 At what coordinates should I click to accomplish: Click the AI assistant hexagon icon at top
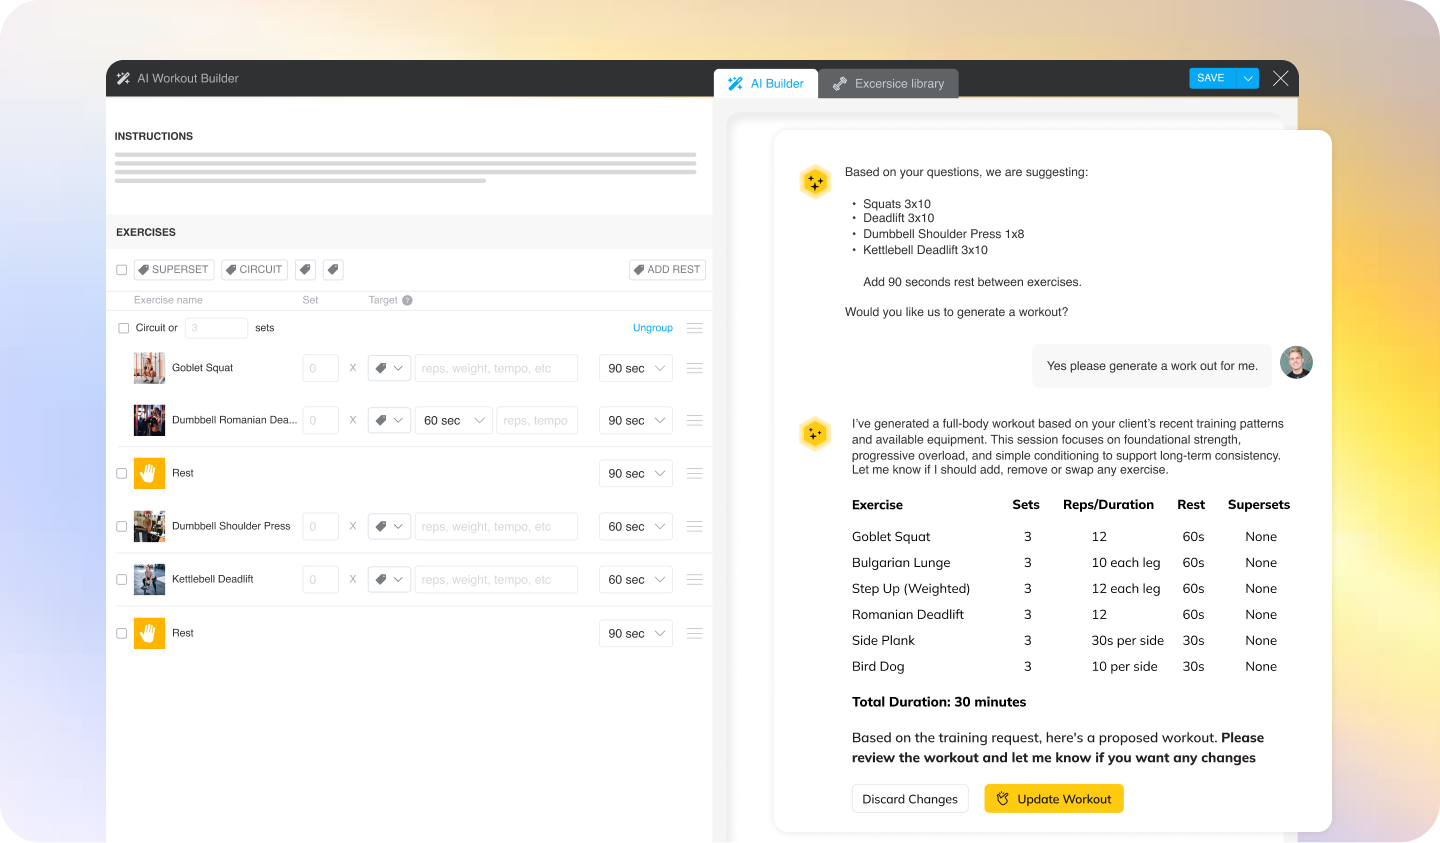[x=815, y=182]
